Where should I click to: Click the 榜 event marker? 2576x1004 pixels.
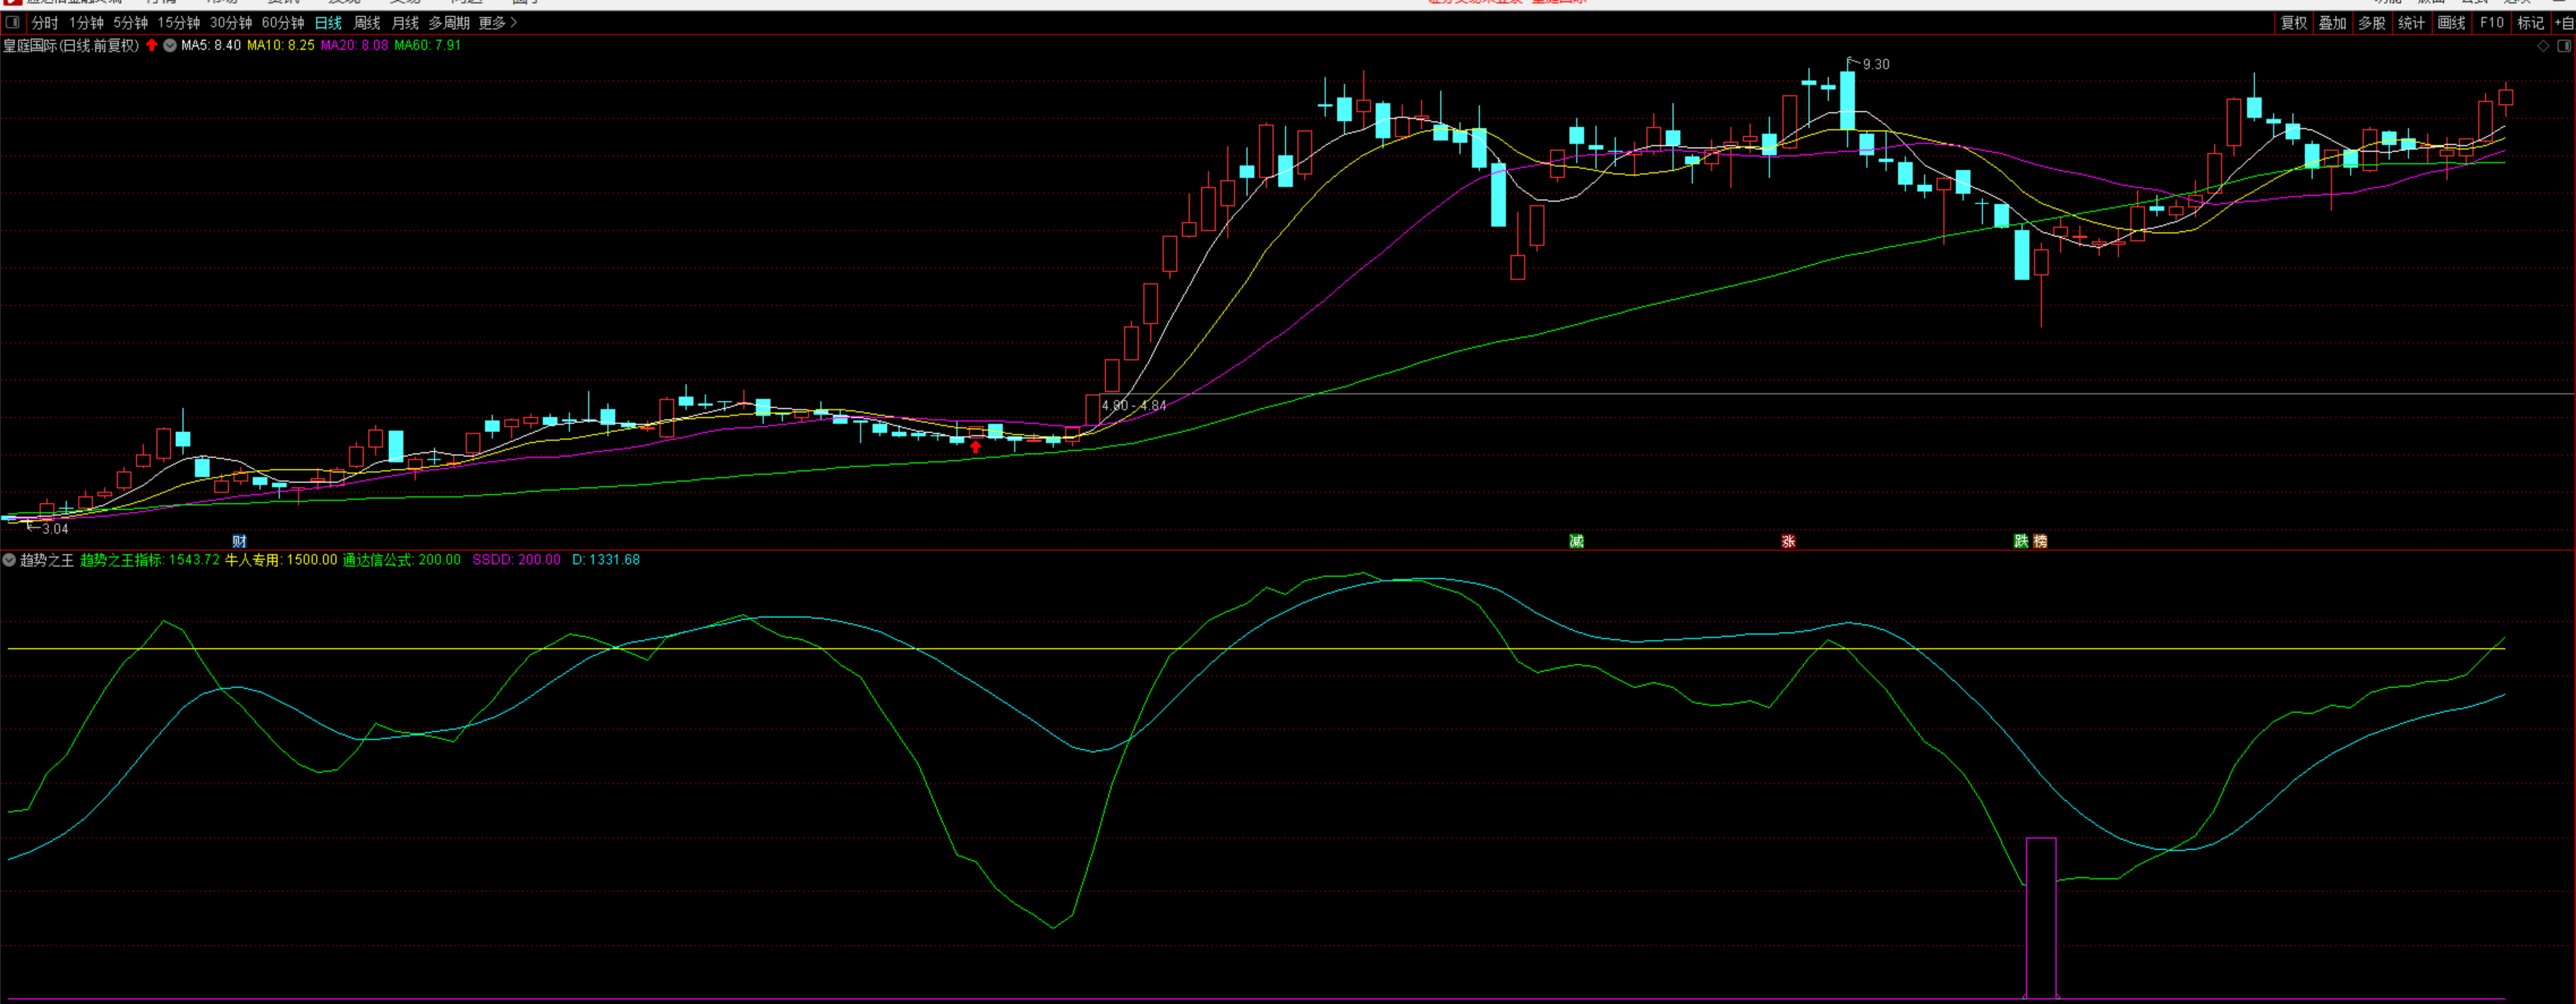[2040, 541]
